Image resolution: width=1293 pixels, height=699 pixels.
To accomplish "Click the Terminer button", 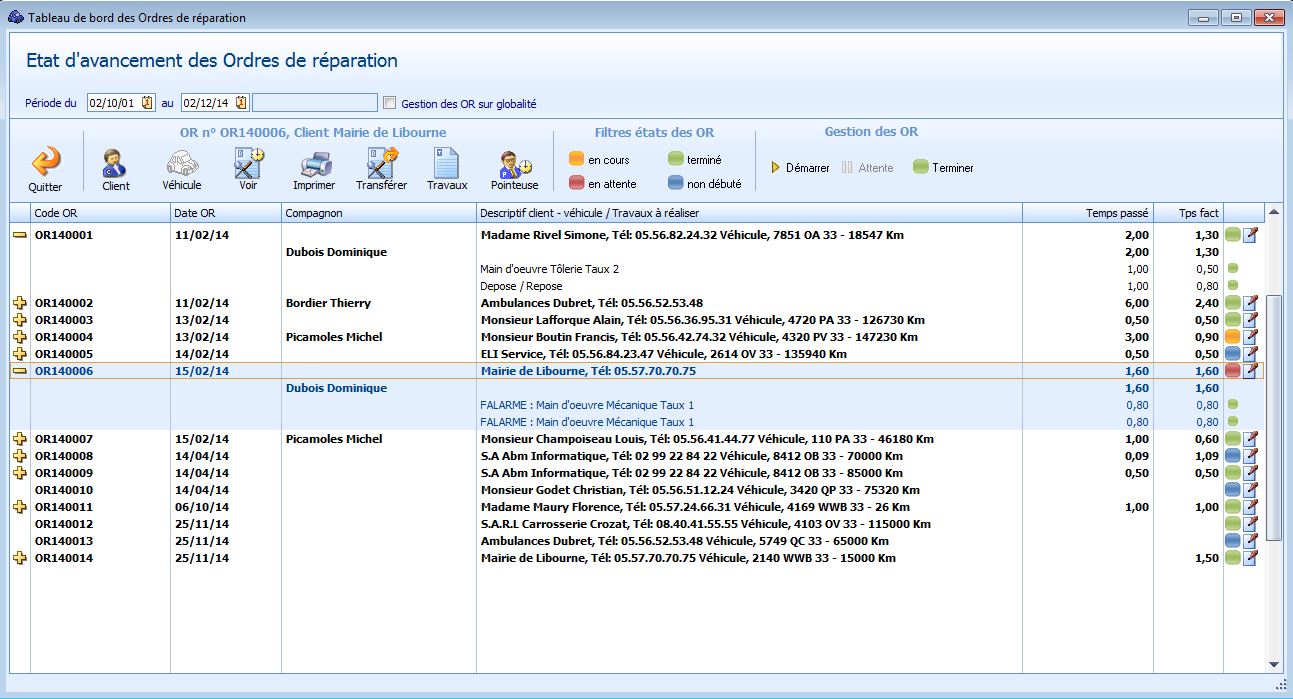I will click(943, 168).
